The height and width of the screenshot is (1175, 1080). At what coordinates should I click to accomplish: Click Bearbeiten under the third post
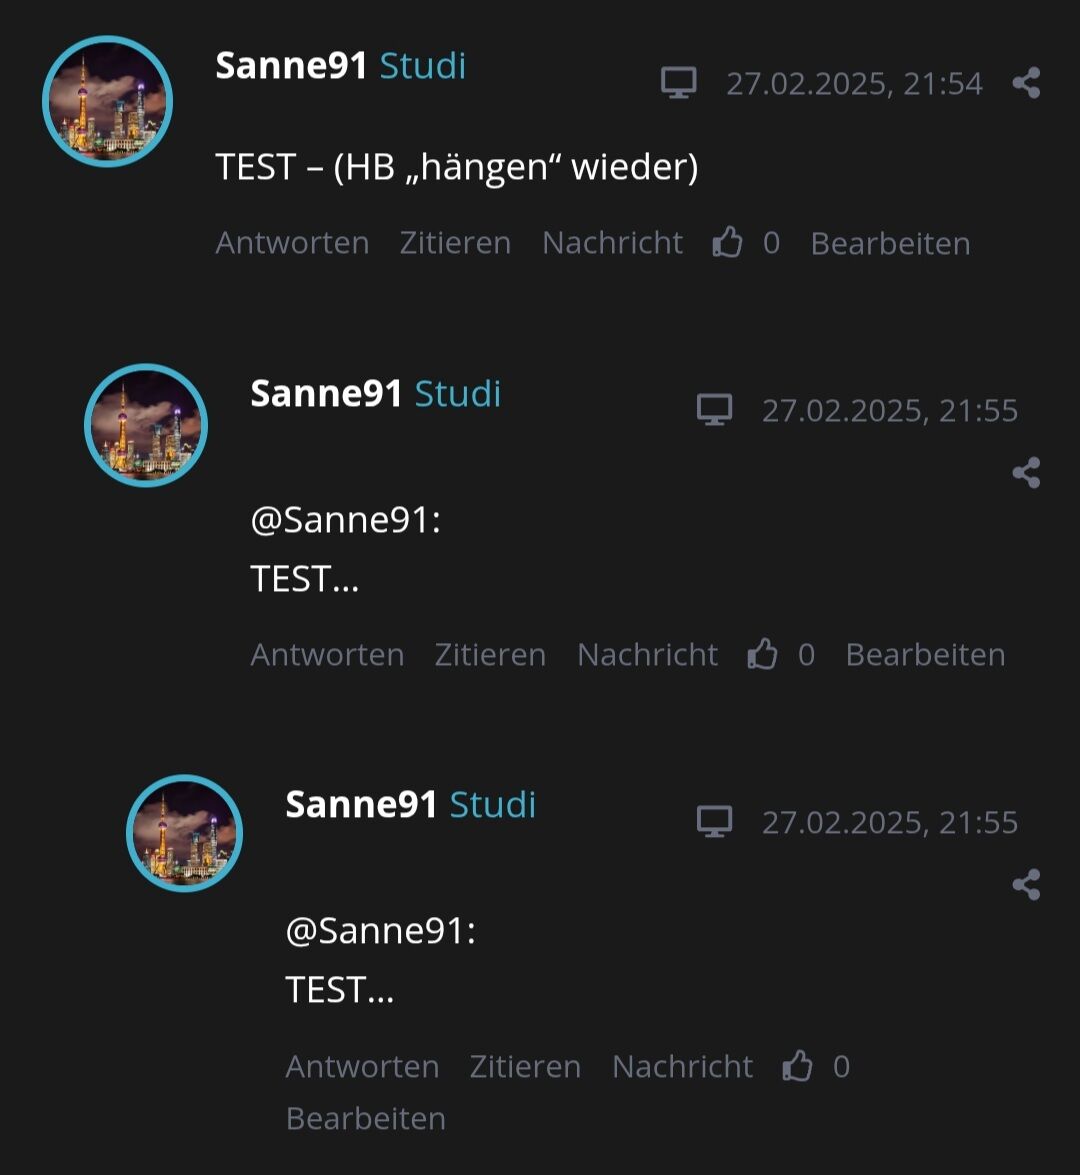tap(366, 1119)
